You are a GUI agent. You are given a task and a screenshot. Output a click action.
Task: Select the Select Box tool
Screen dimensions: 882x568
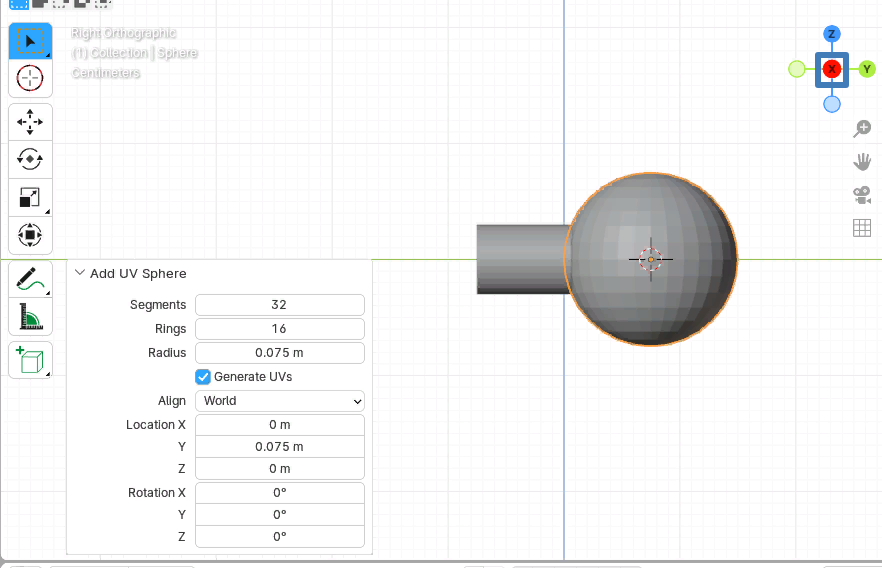pyautogui.click(x=30, y=41)
